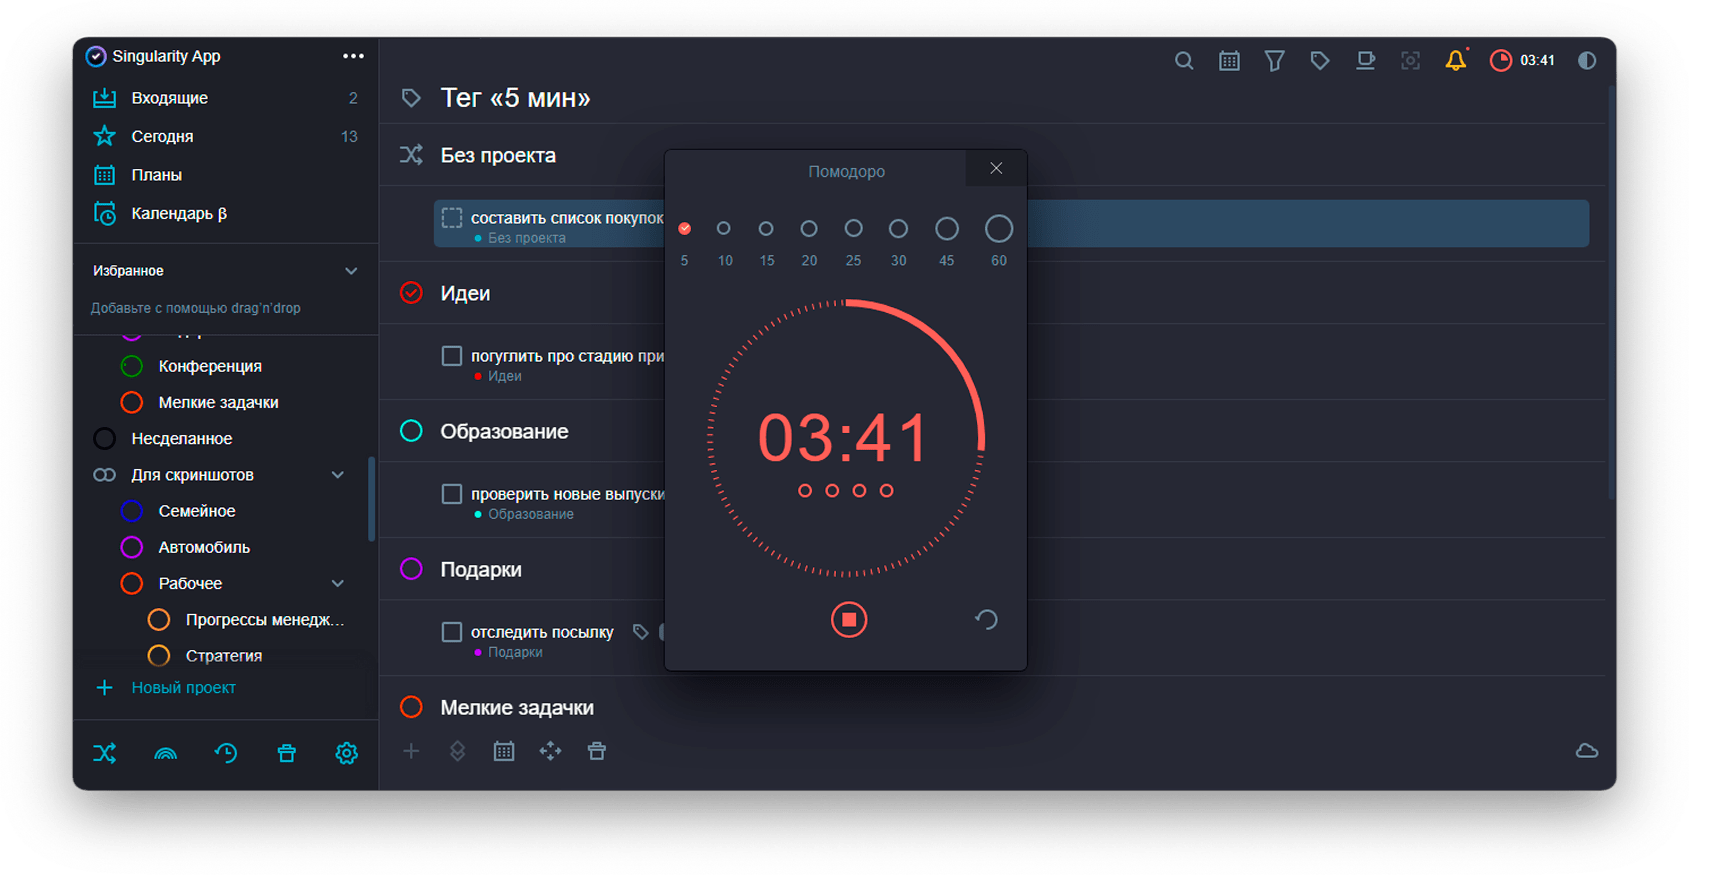Select the Стратегия project

223,656
